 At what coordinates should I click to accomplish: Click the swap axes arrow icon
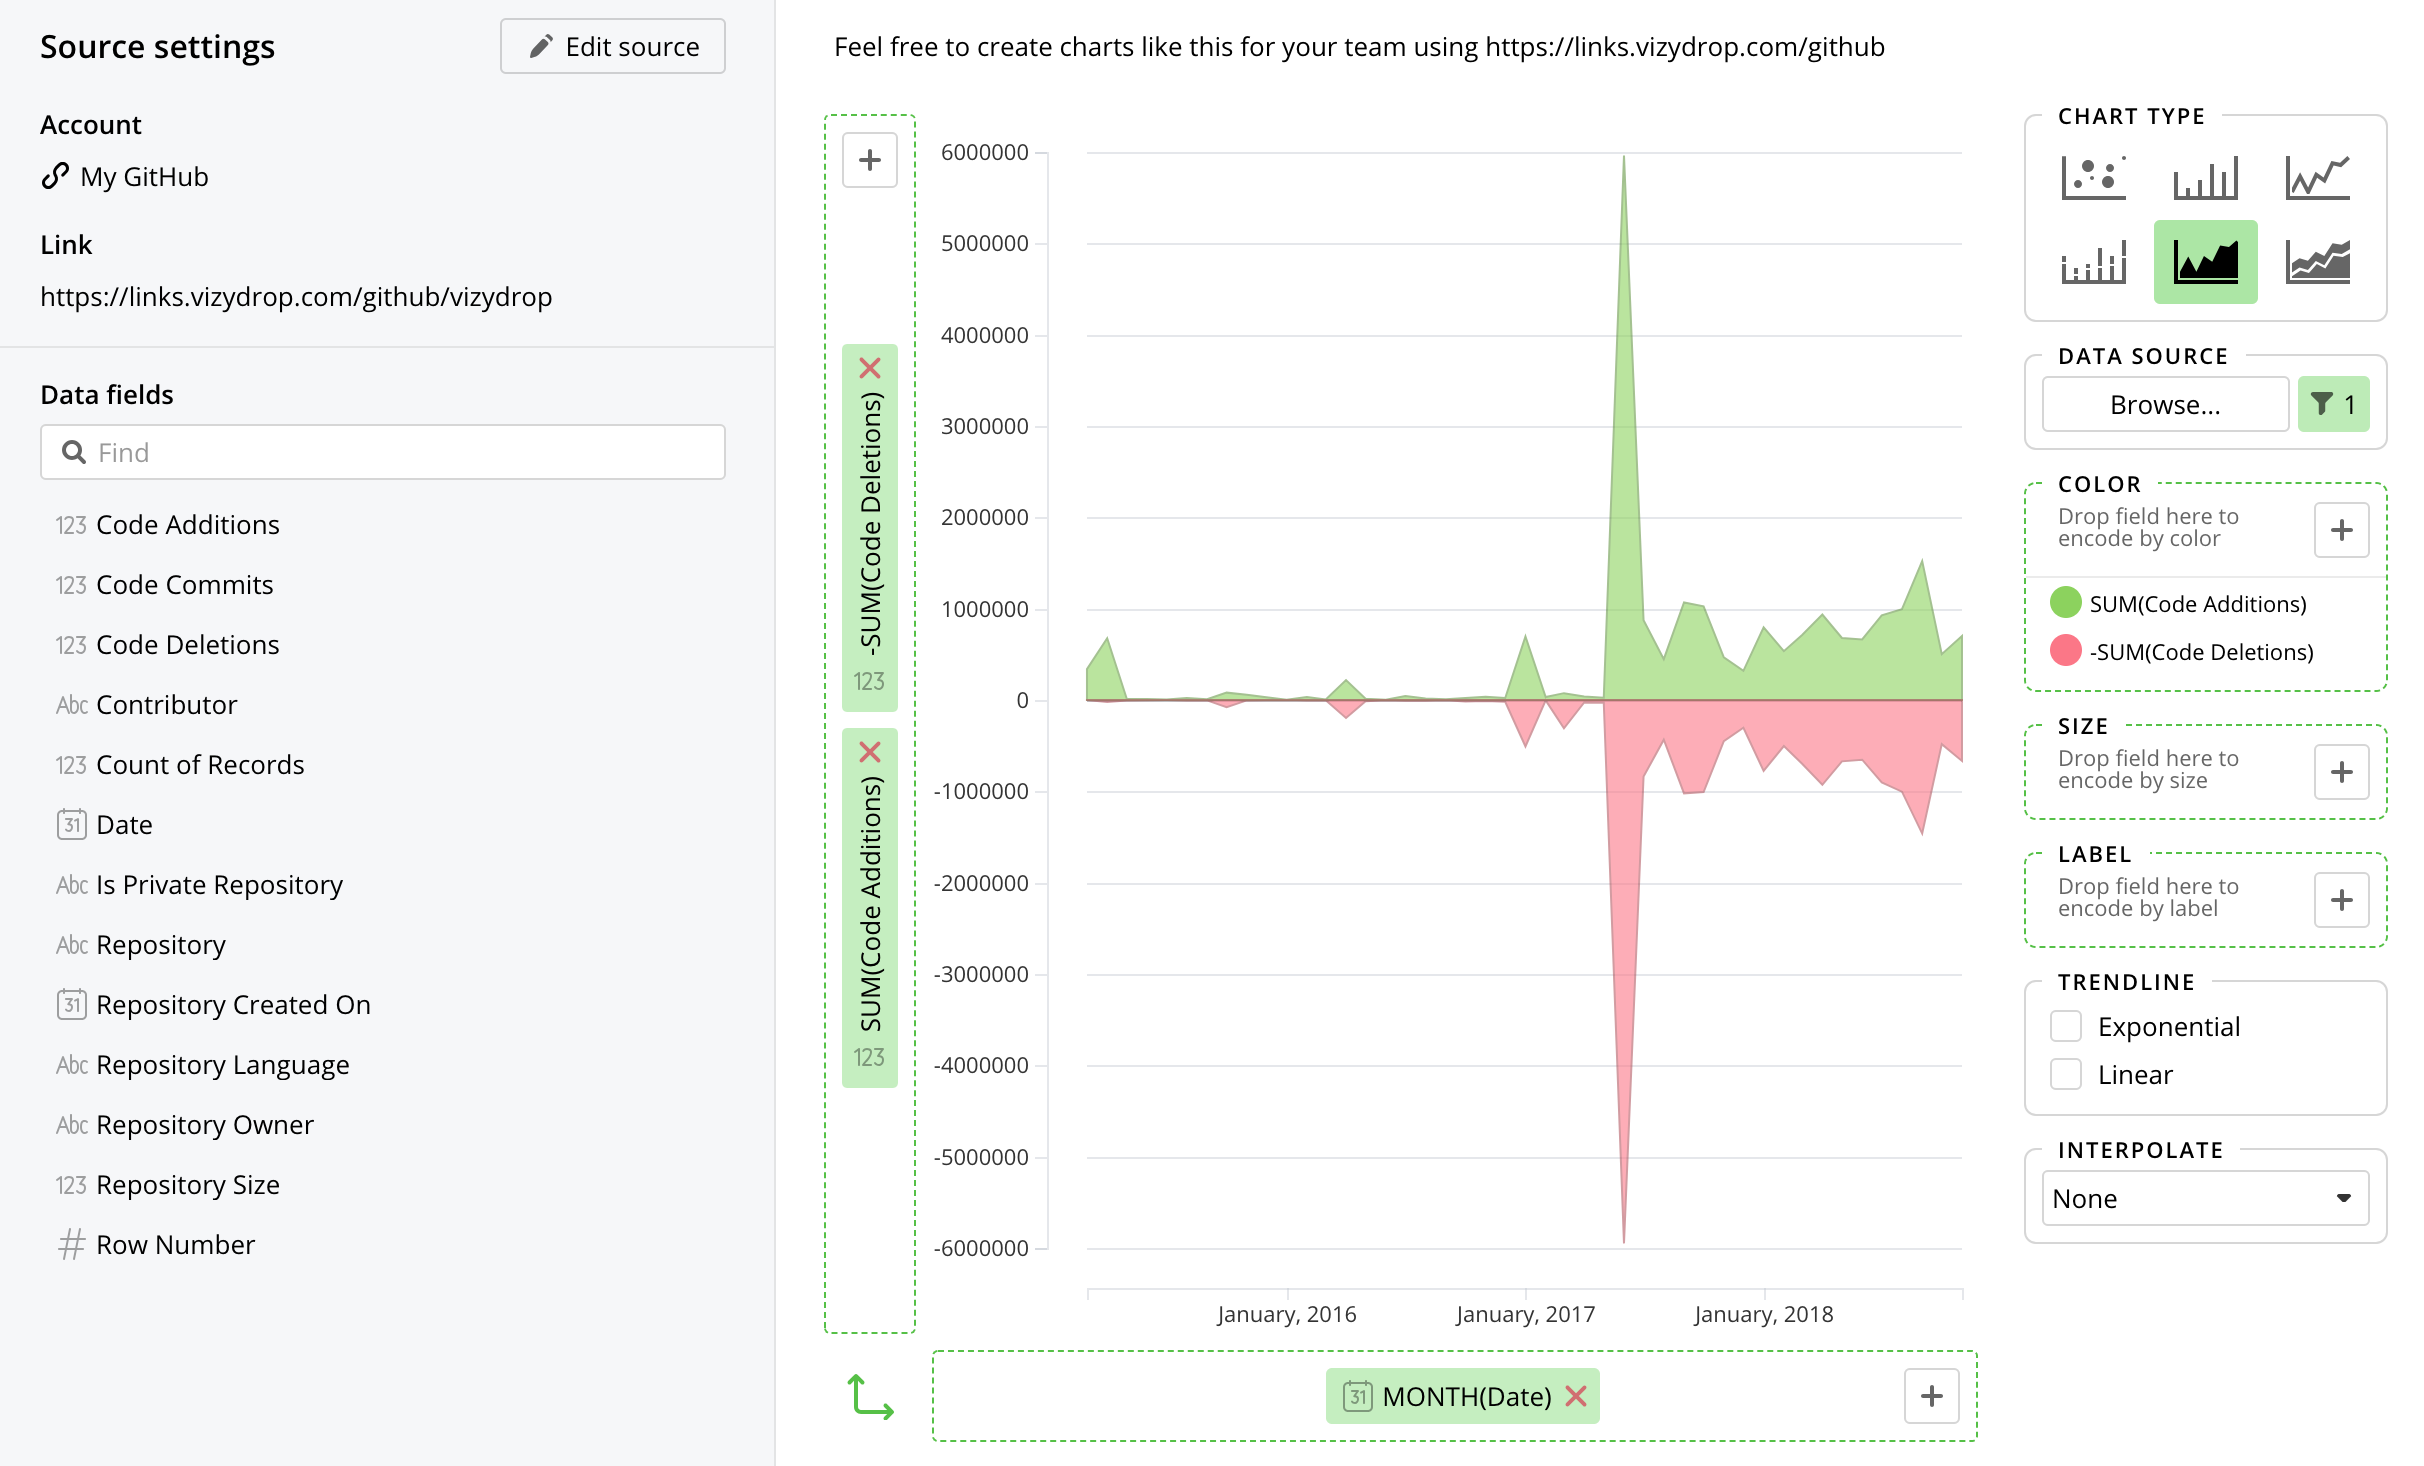click(x=870, y=1396)
